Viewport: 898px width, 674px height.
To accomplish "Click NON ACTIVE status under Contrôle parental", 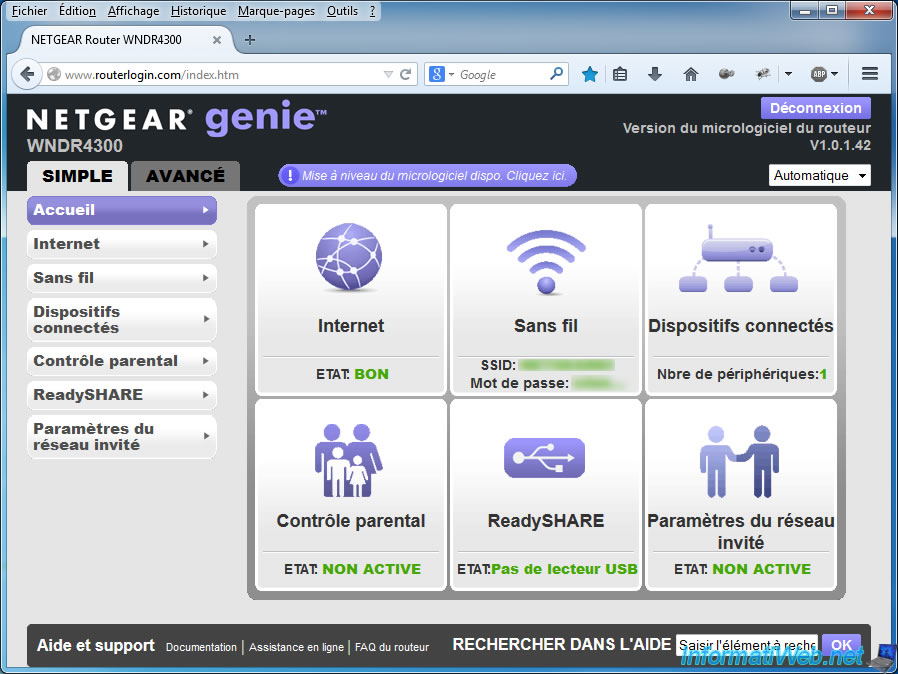I will coord(371,569).
